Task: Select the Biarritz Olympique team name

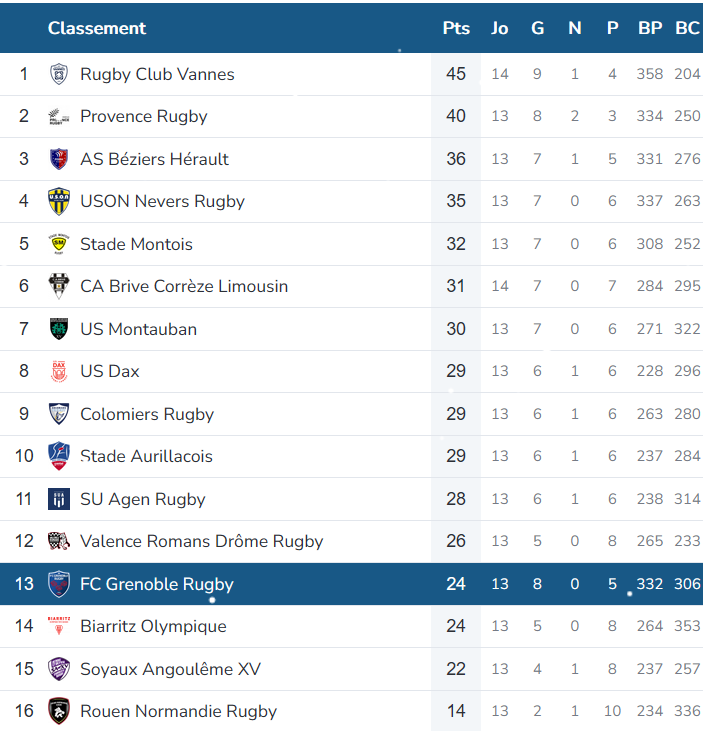Action: click(x=153, y=626)
